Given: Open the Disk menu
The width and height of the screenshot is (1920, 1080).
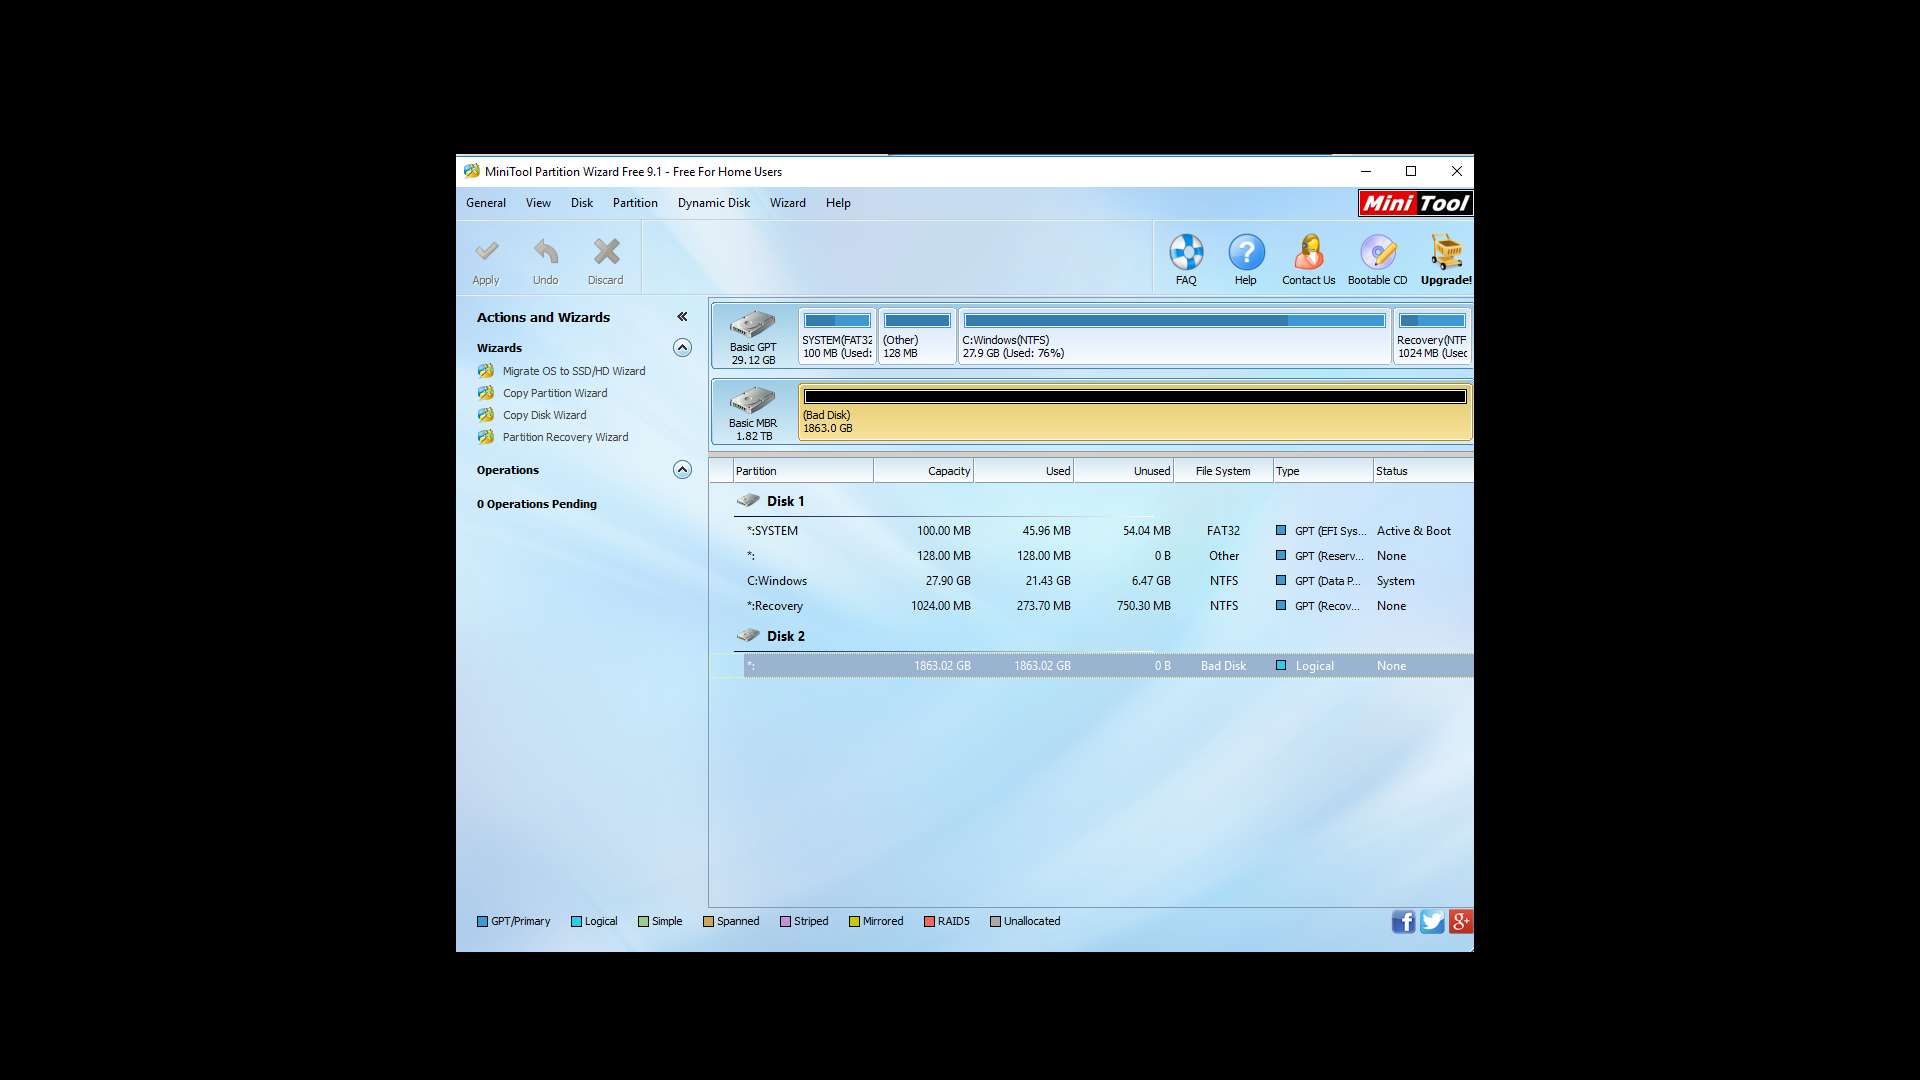Looking at the screenshot, I should (x=582, y=203).
